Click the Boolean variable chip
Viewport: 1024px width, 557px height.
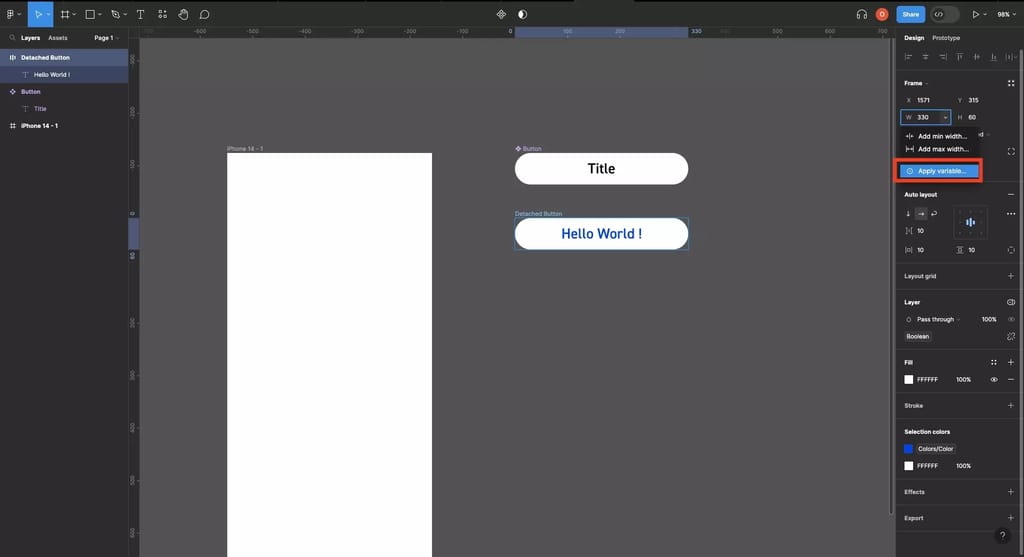tap(918, 336)
